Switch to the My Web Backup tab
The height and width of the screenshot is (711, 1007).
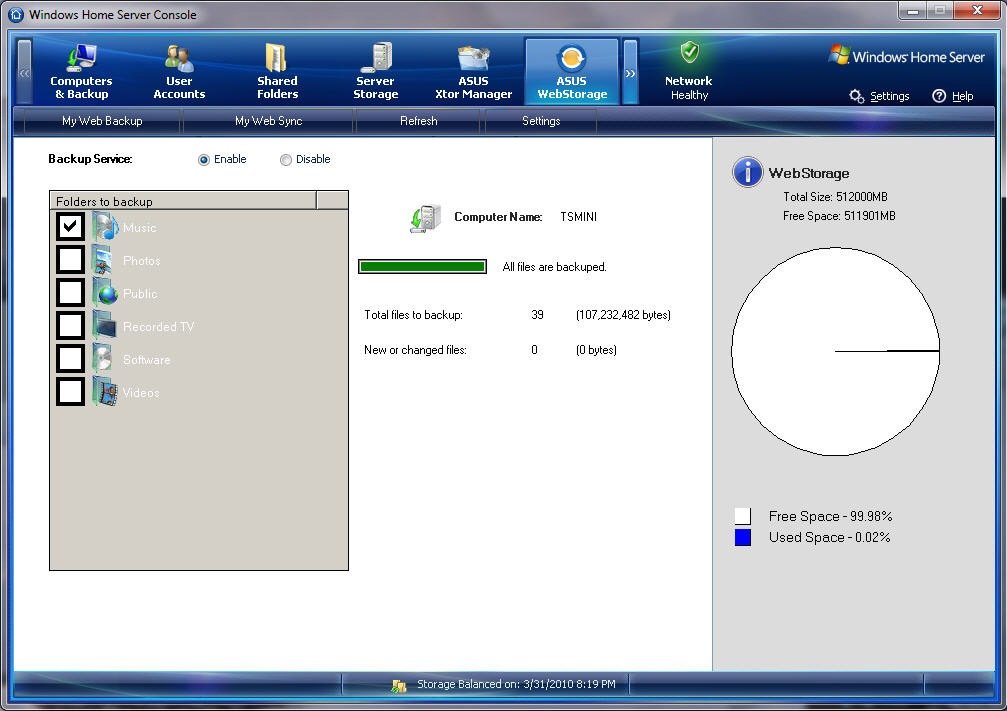pos(102,121)
